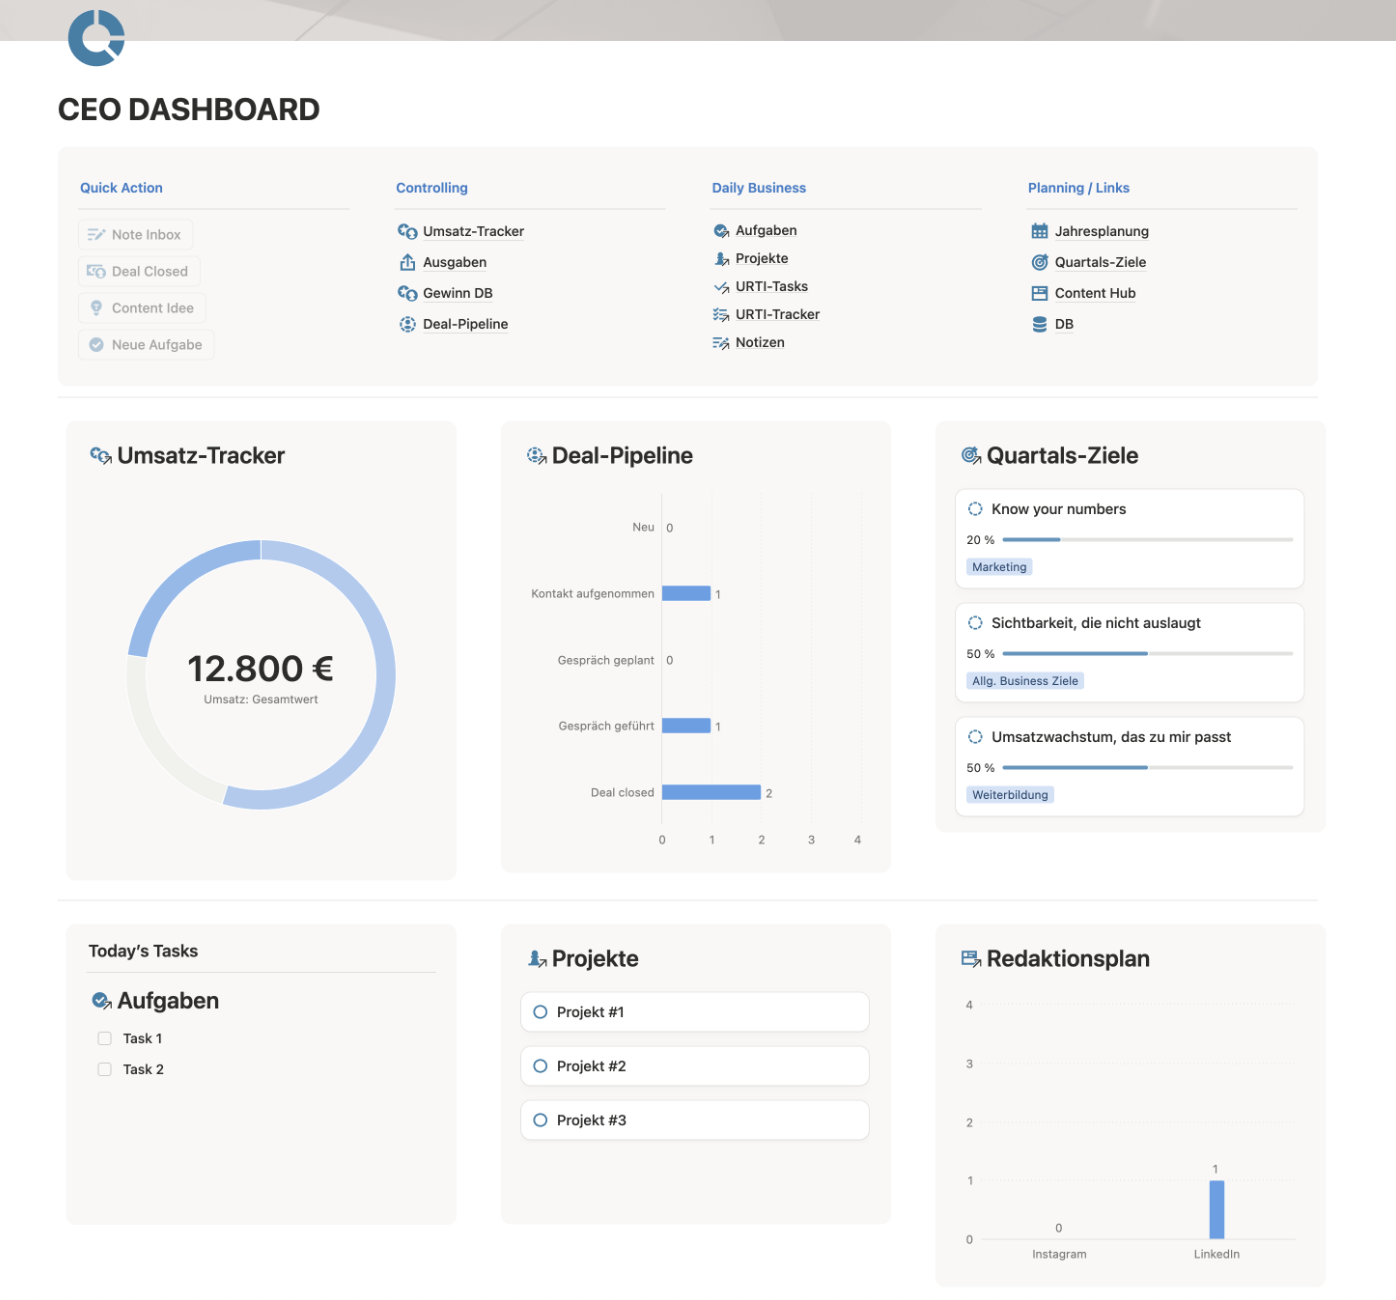The height and width of the screenshot is (1300, 1396).
Task: Click the Know your numbers 20% progress bar
Action: [1147, 540]
